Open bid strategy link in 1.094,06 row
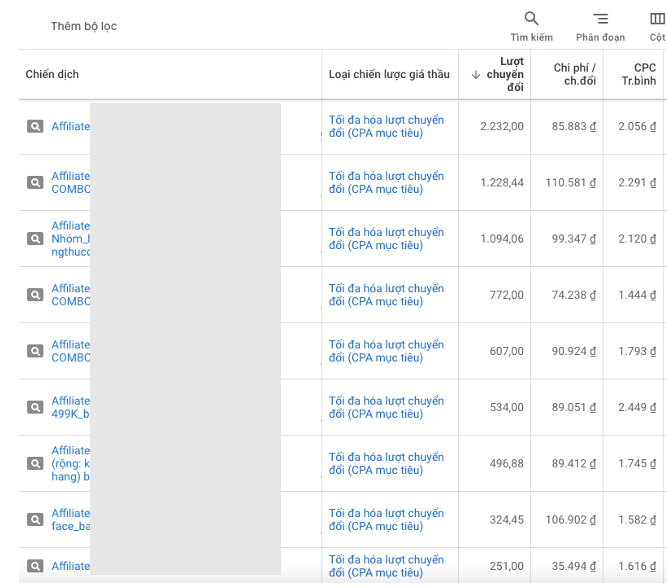The image size is (667, 588). [x=386, y=239]
